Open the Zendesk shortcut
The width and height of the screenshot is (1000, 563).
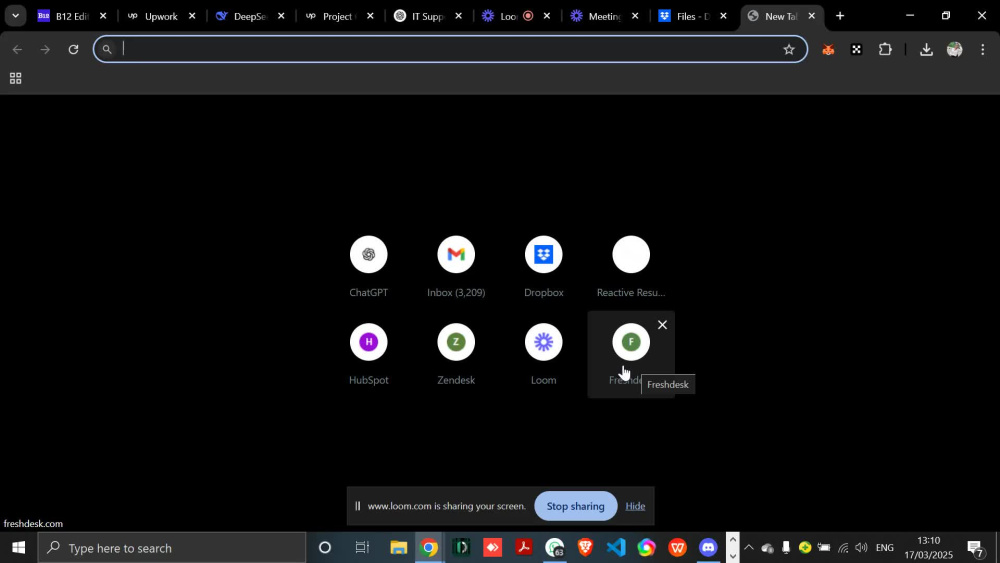(x=455, y=354)
